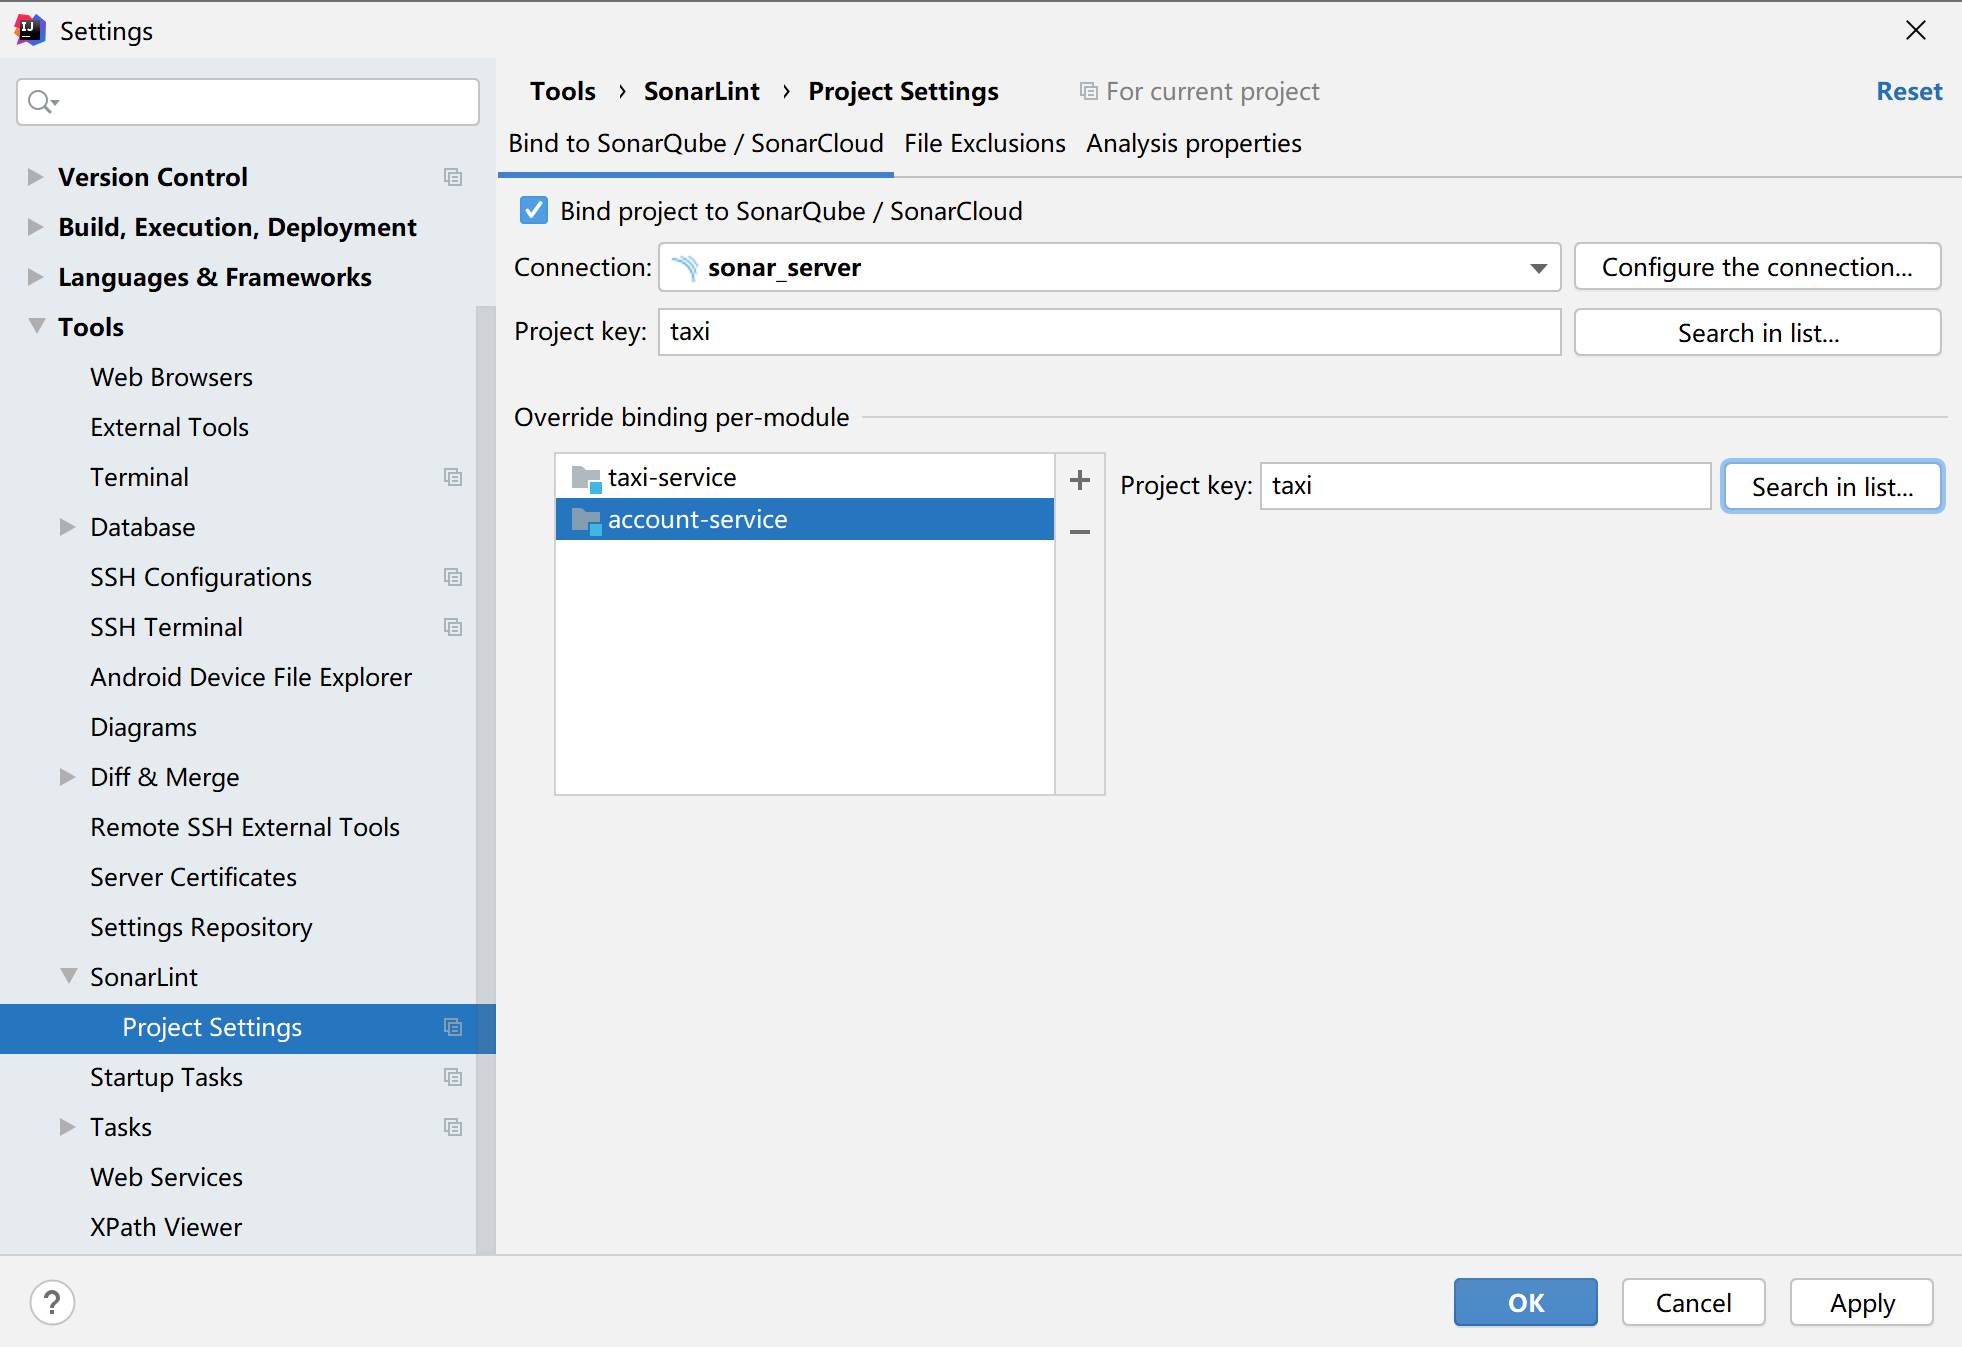Switch to the File Exclusions tab
Viewport: 1962px width, 1347px height.
click(984, 144)
